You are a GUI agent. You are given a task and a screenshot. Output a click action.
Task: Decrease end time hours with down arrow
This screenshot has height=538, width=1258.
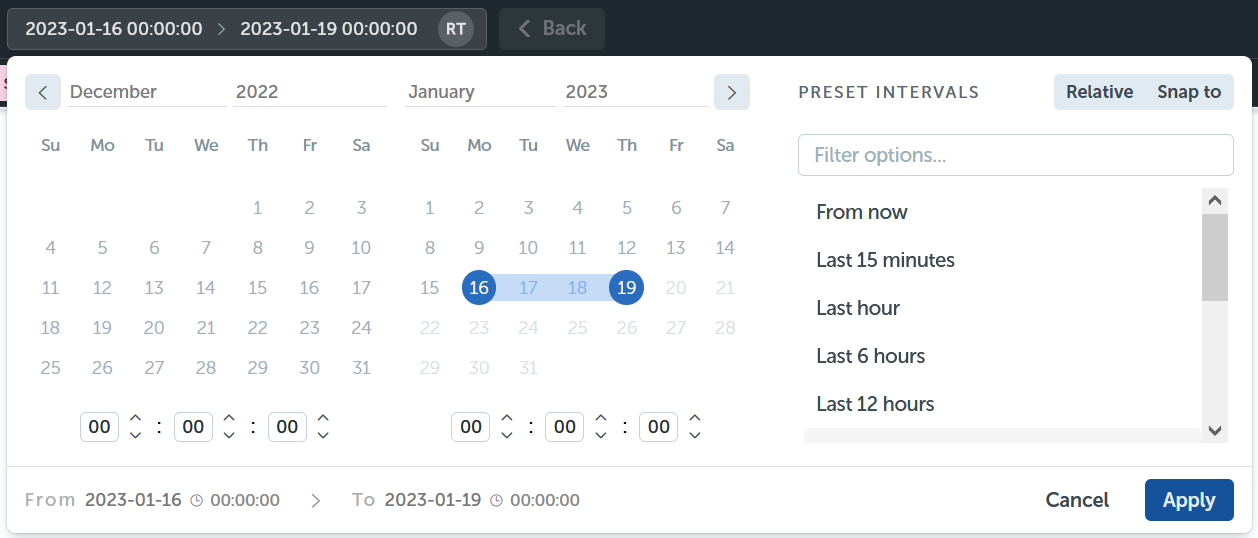tap(507, 435)
